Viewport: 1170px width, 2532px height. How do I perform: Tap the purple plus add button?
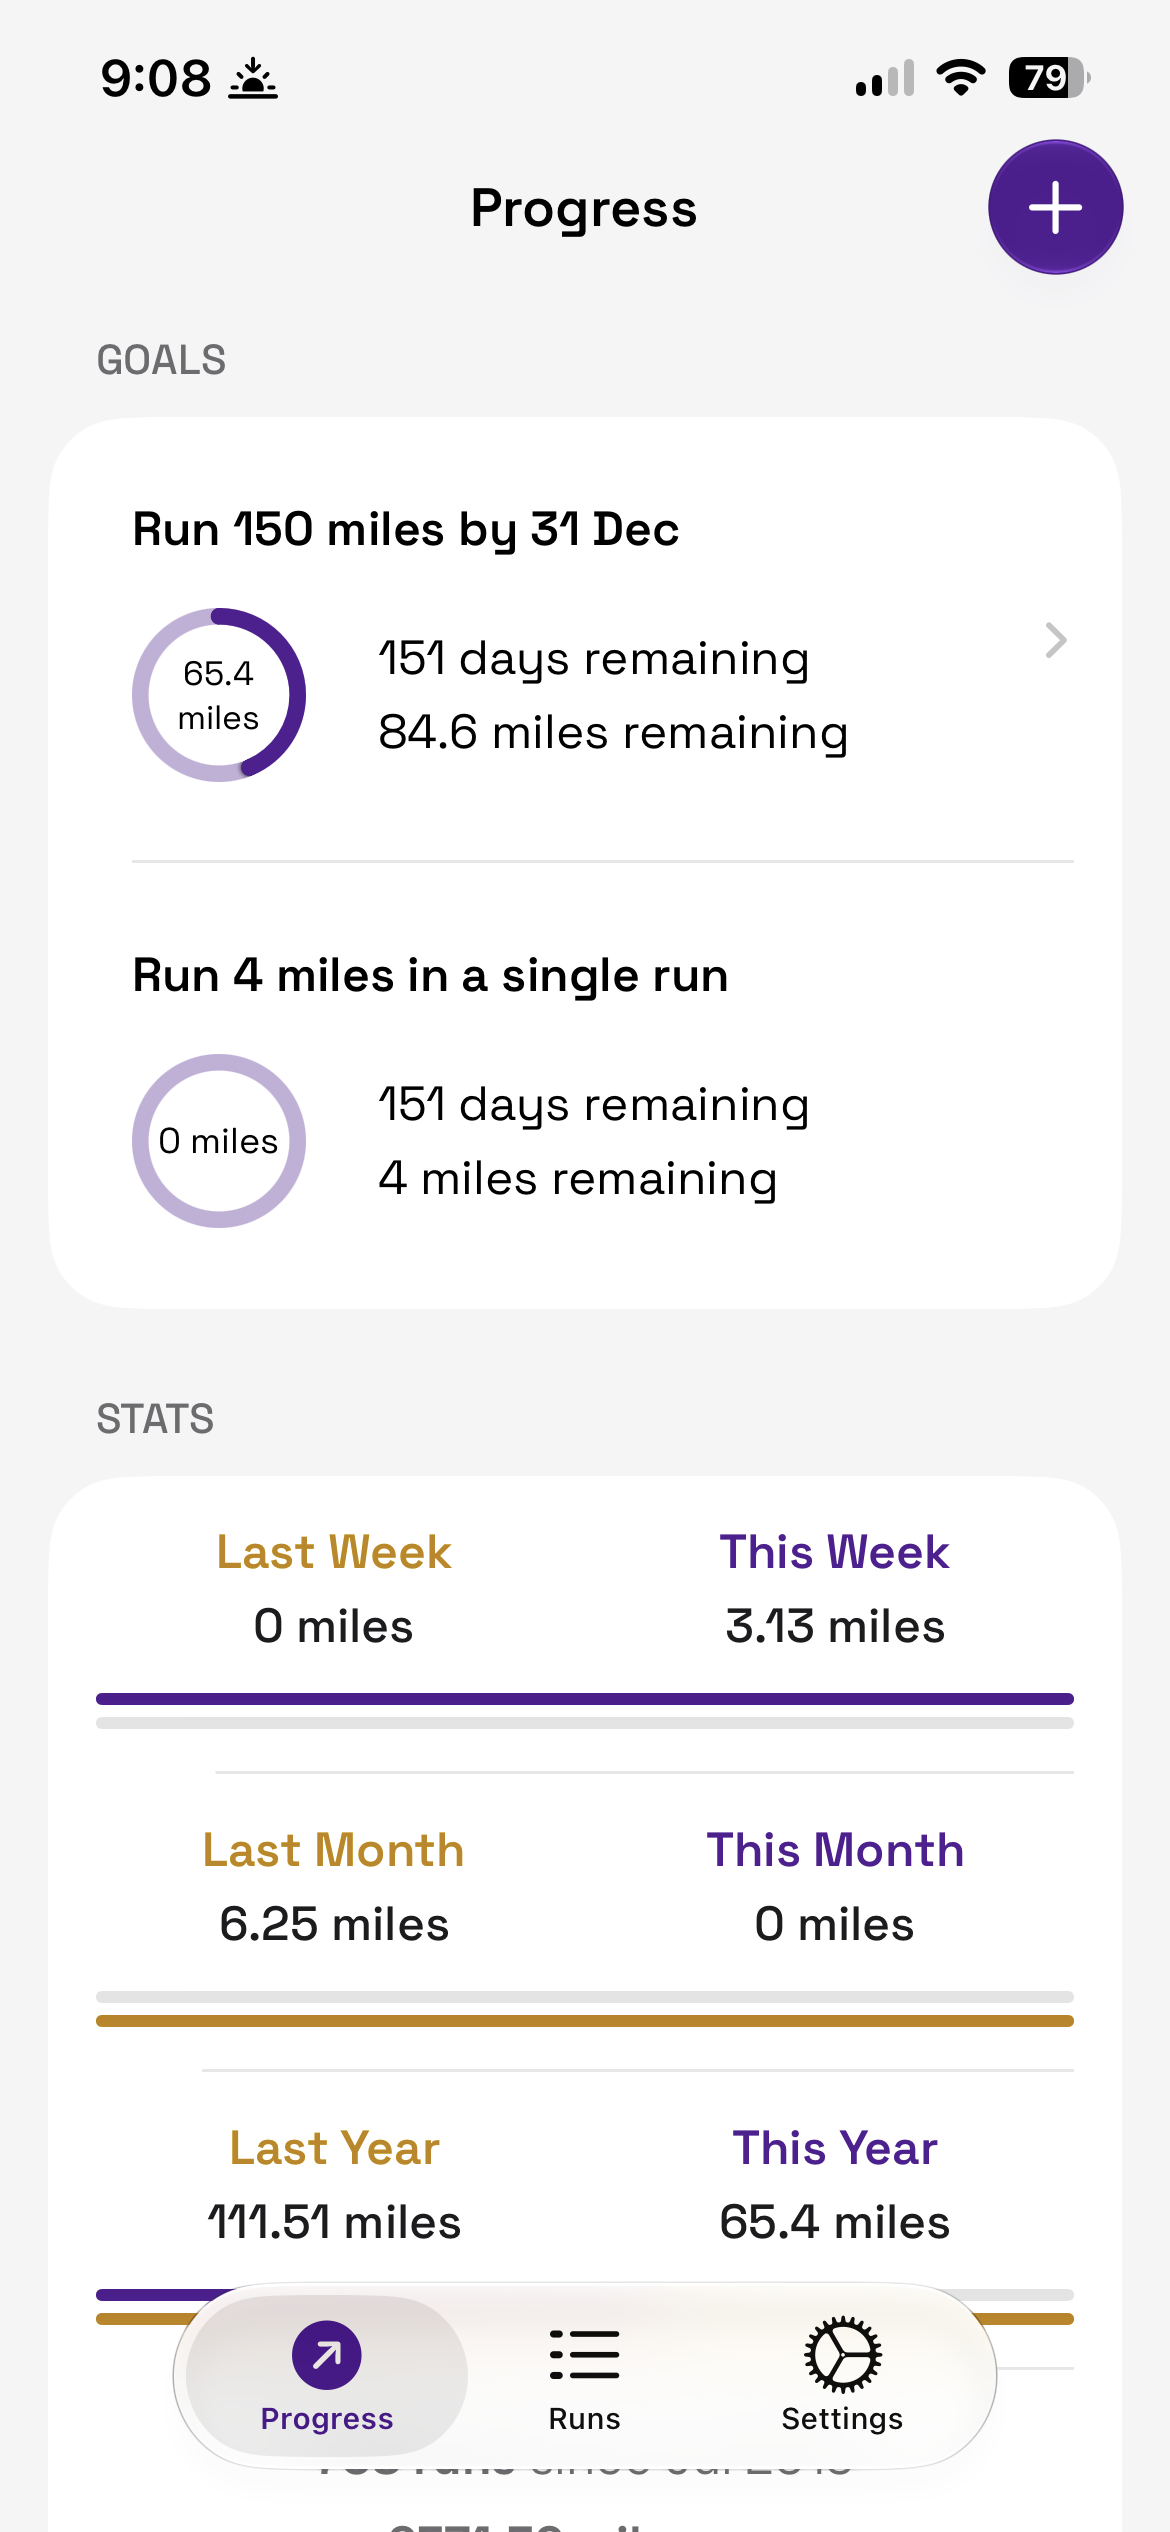click(x=1055, y=207)
